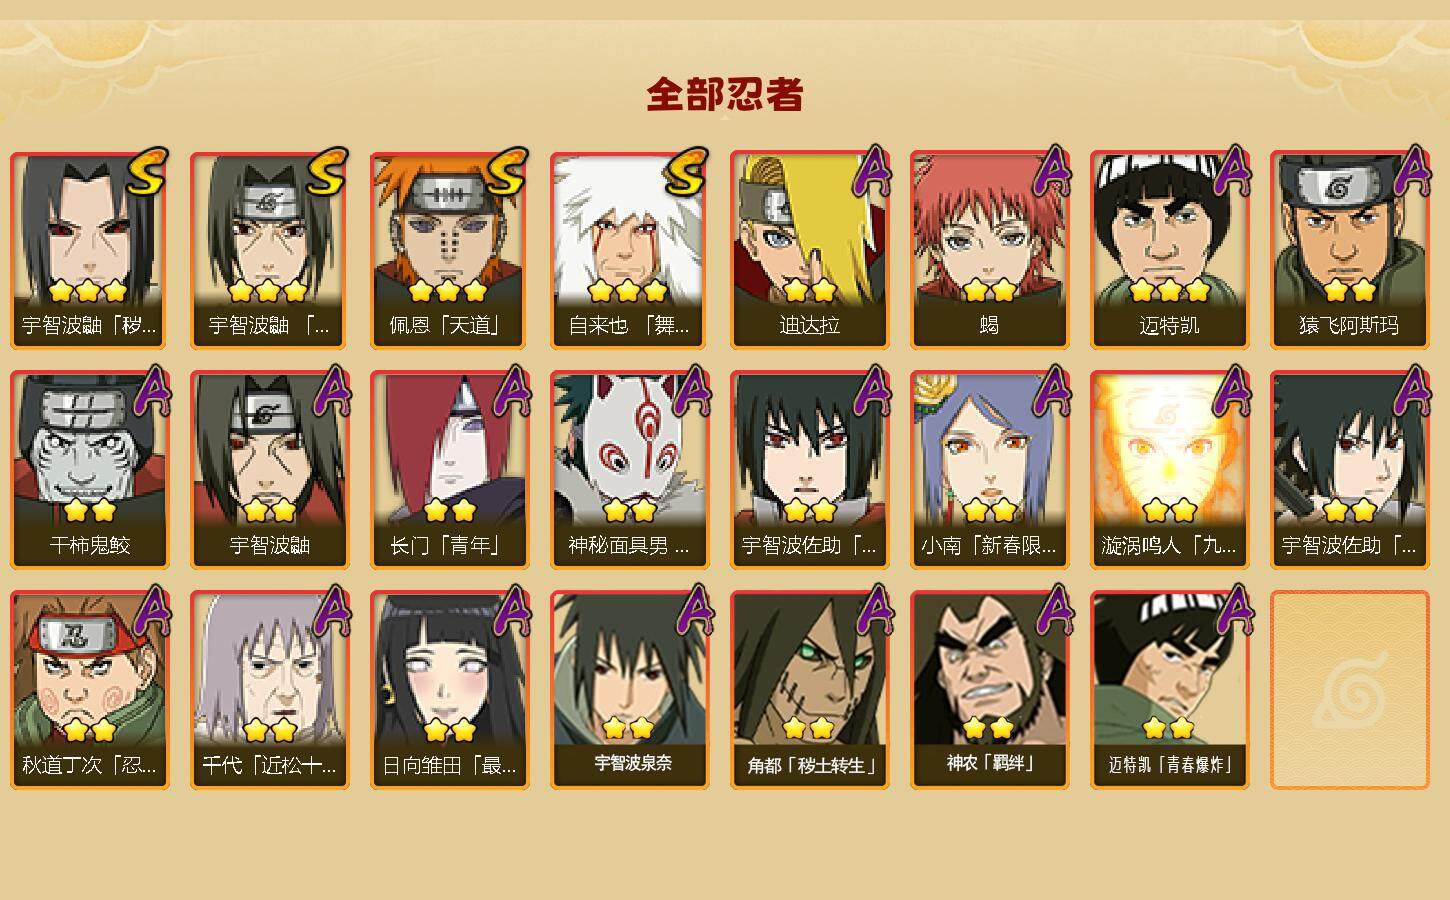Open the 神秘面具男 masked ninja card

pyautogui.click(x=629, y=470)
